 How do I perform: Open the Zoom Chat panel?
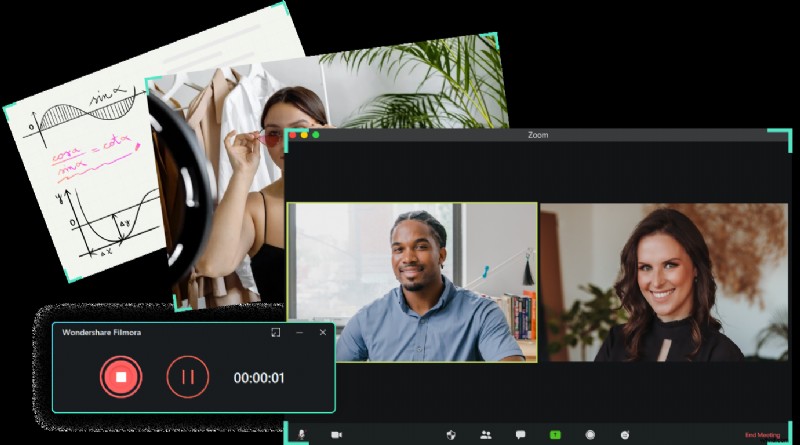pos(520,435)
